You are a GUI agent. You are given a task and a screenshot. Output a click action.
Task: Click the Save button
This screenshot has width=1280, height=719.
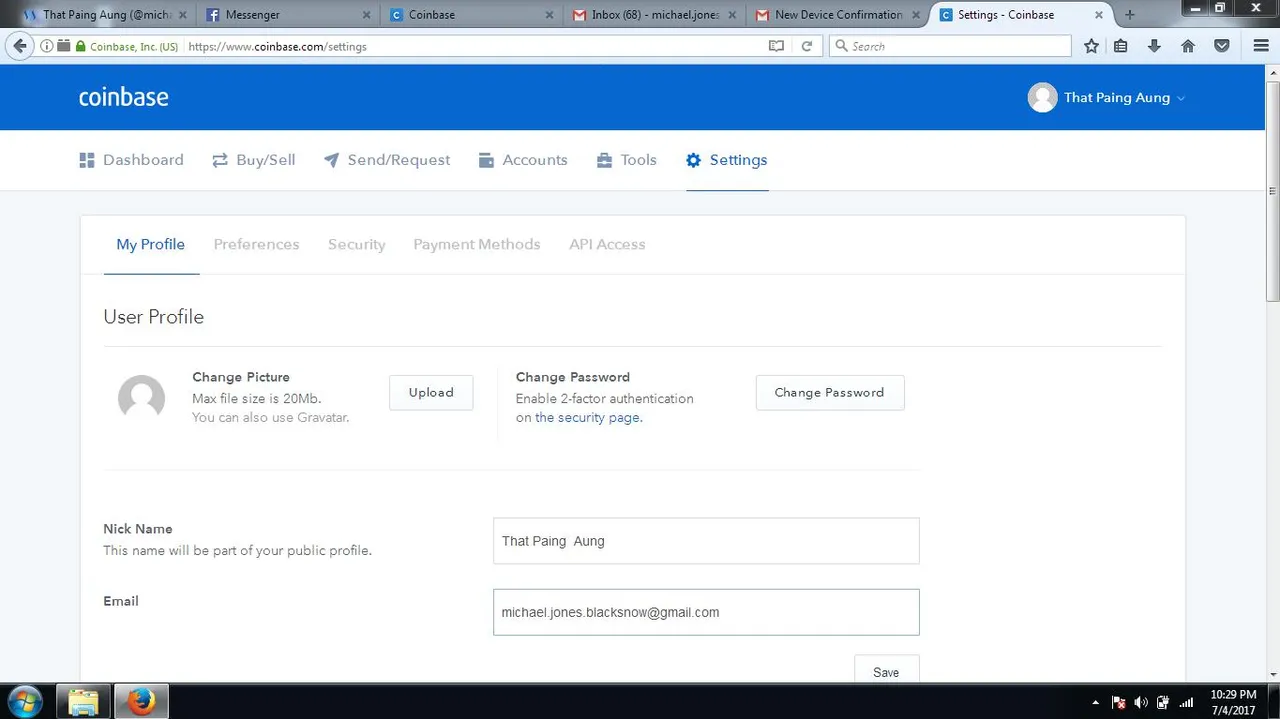[886, 670]
